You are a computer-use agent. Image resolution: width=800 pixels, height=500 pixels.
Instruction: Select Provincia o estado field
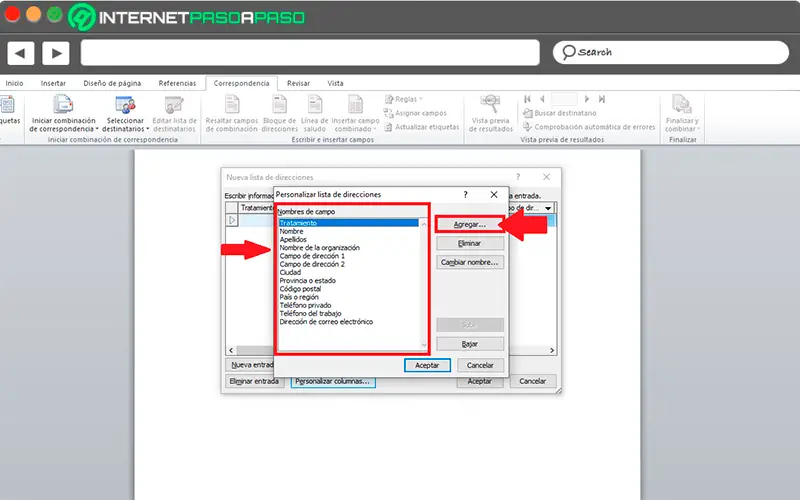tap(307, 281)
